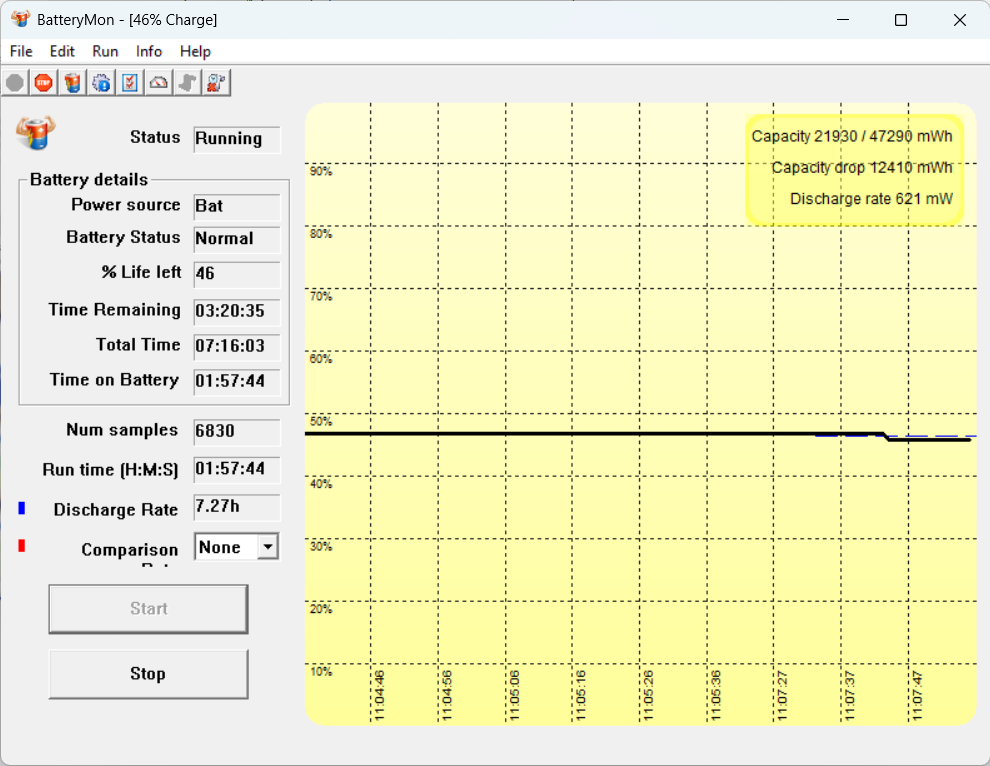Image resolution: width=990 pixels, height=766 pixels.
Task: Click the 11:07:27 time label on the chart
Action: coord(782,696)
